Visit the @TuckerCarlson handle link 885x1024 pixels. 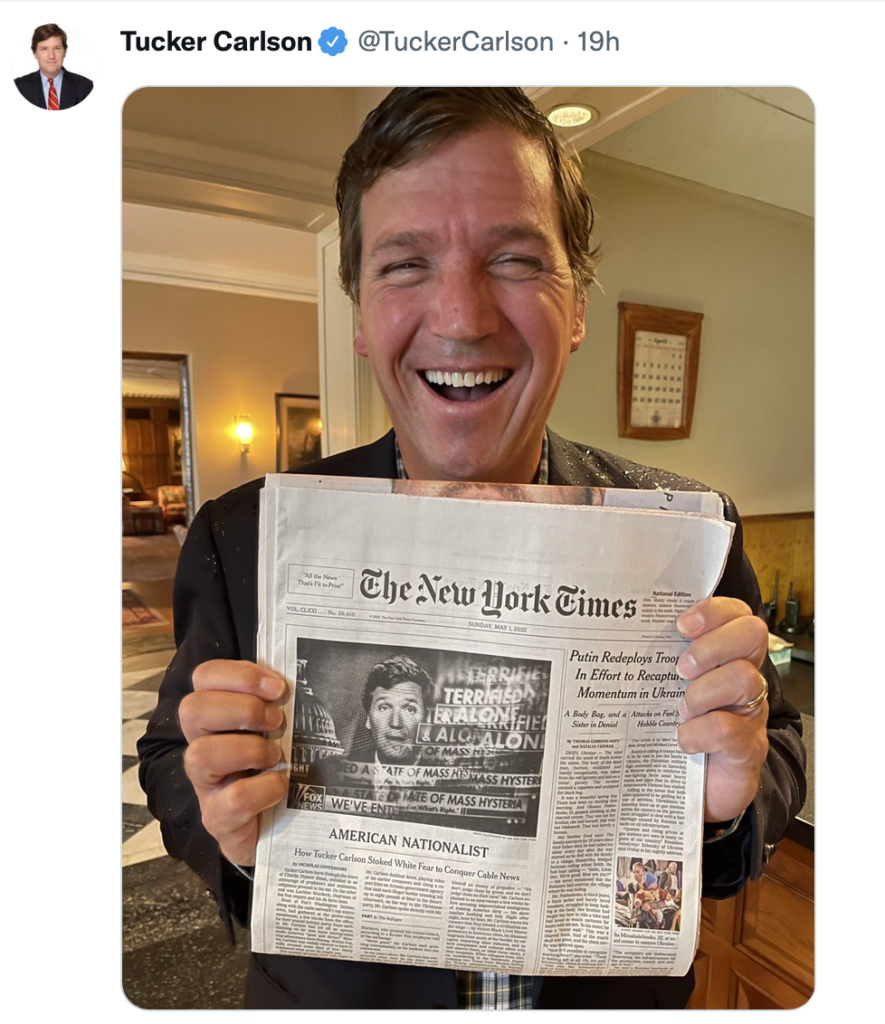tap(455, 42)
